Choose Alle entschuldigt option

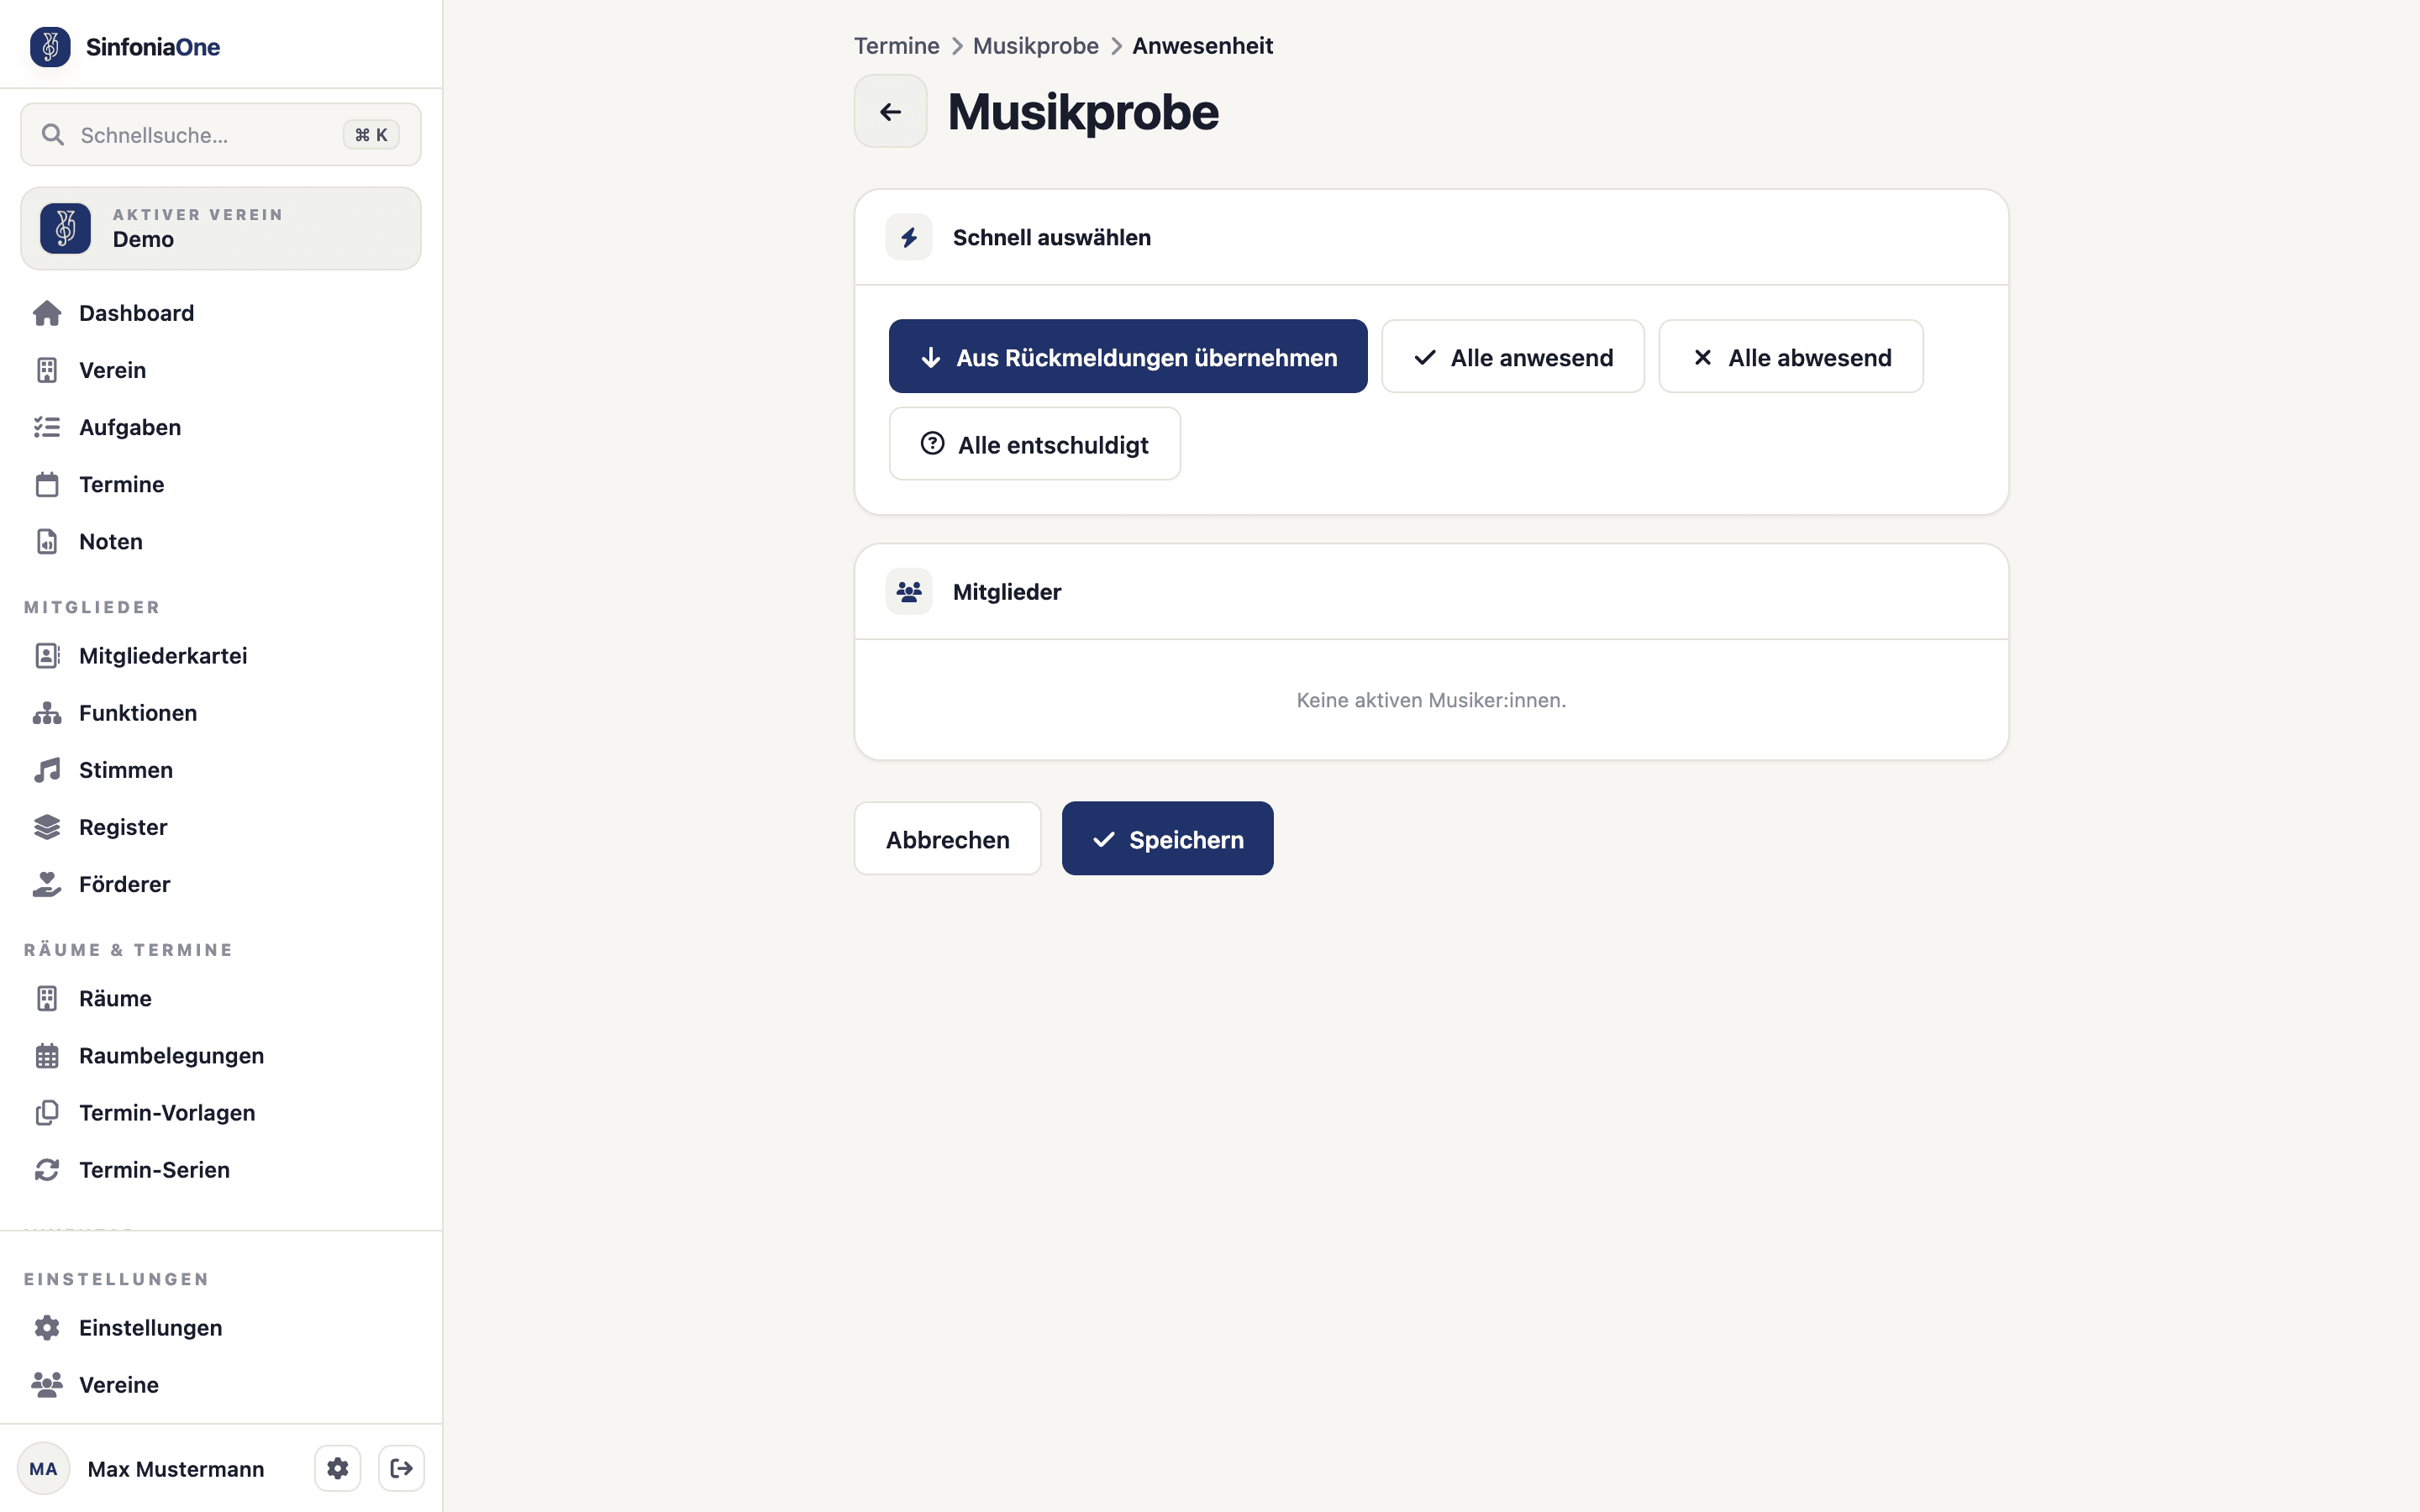(x=1035, y=444)
